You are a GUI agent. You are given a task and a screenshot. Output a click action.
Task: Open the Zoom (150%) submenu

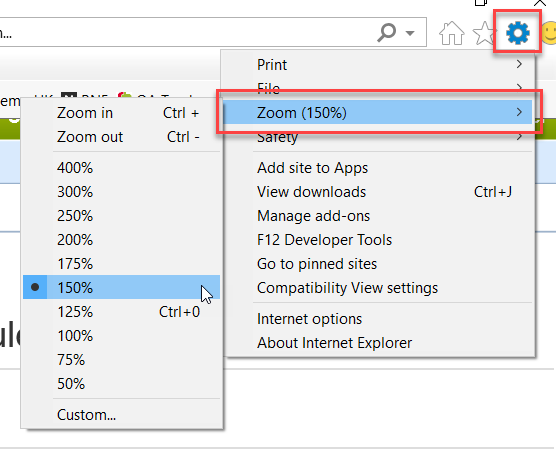point(377,112)
